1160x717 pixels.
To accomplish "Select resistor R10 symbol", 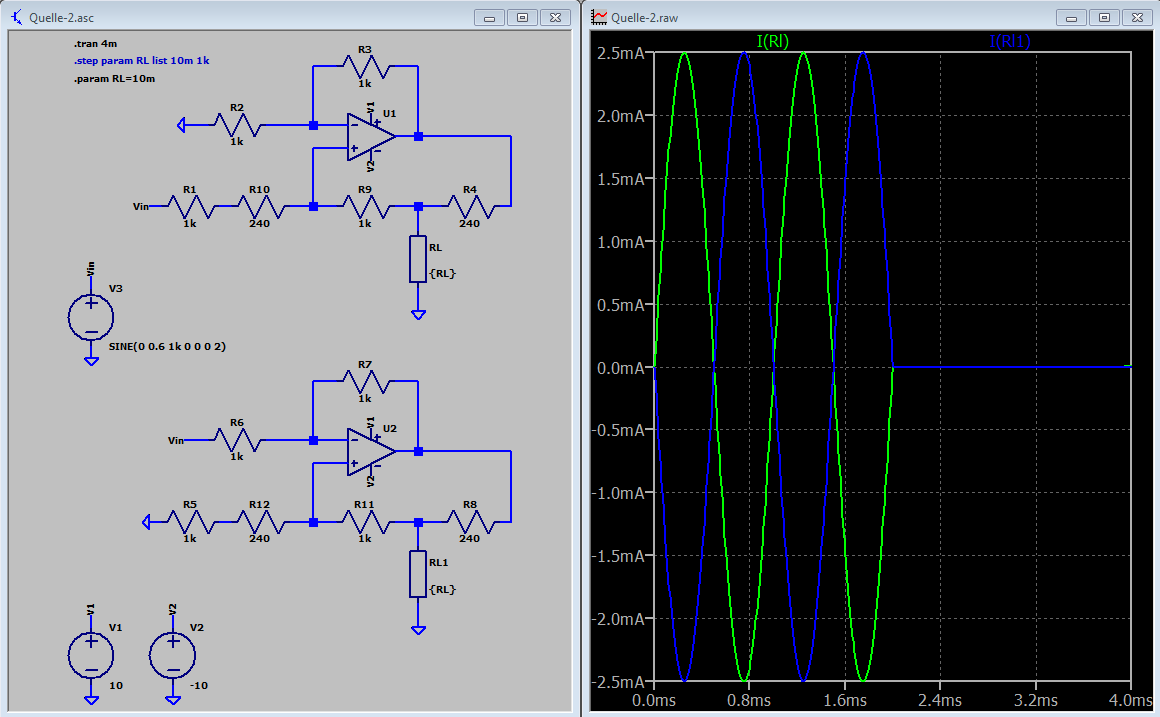I will 260,207.
